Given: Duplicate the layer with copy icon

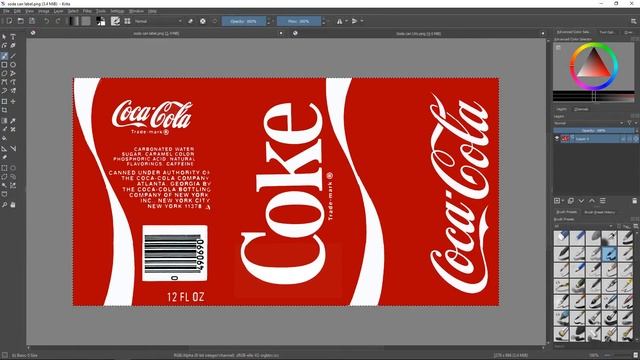Looking at the screenshot, I should (x=571, y=200).
